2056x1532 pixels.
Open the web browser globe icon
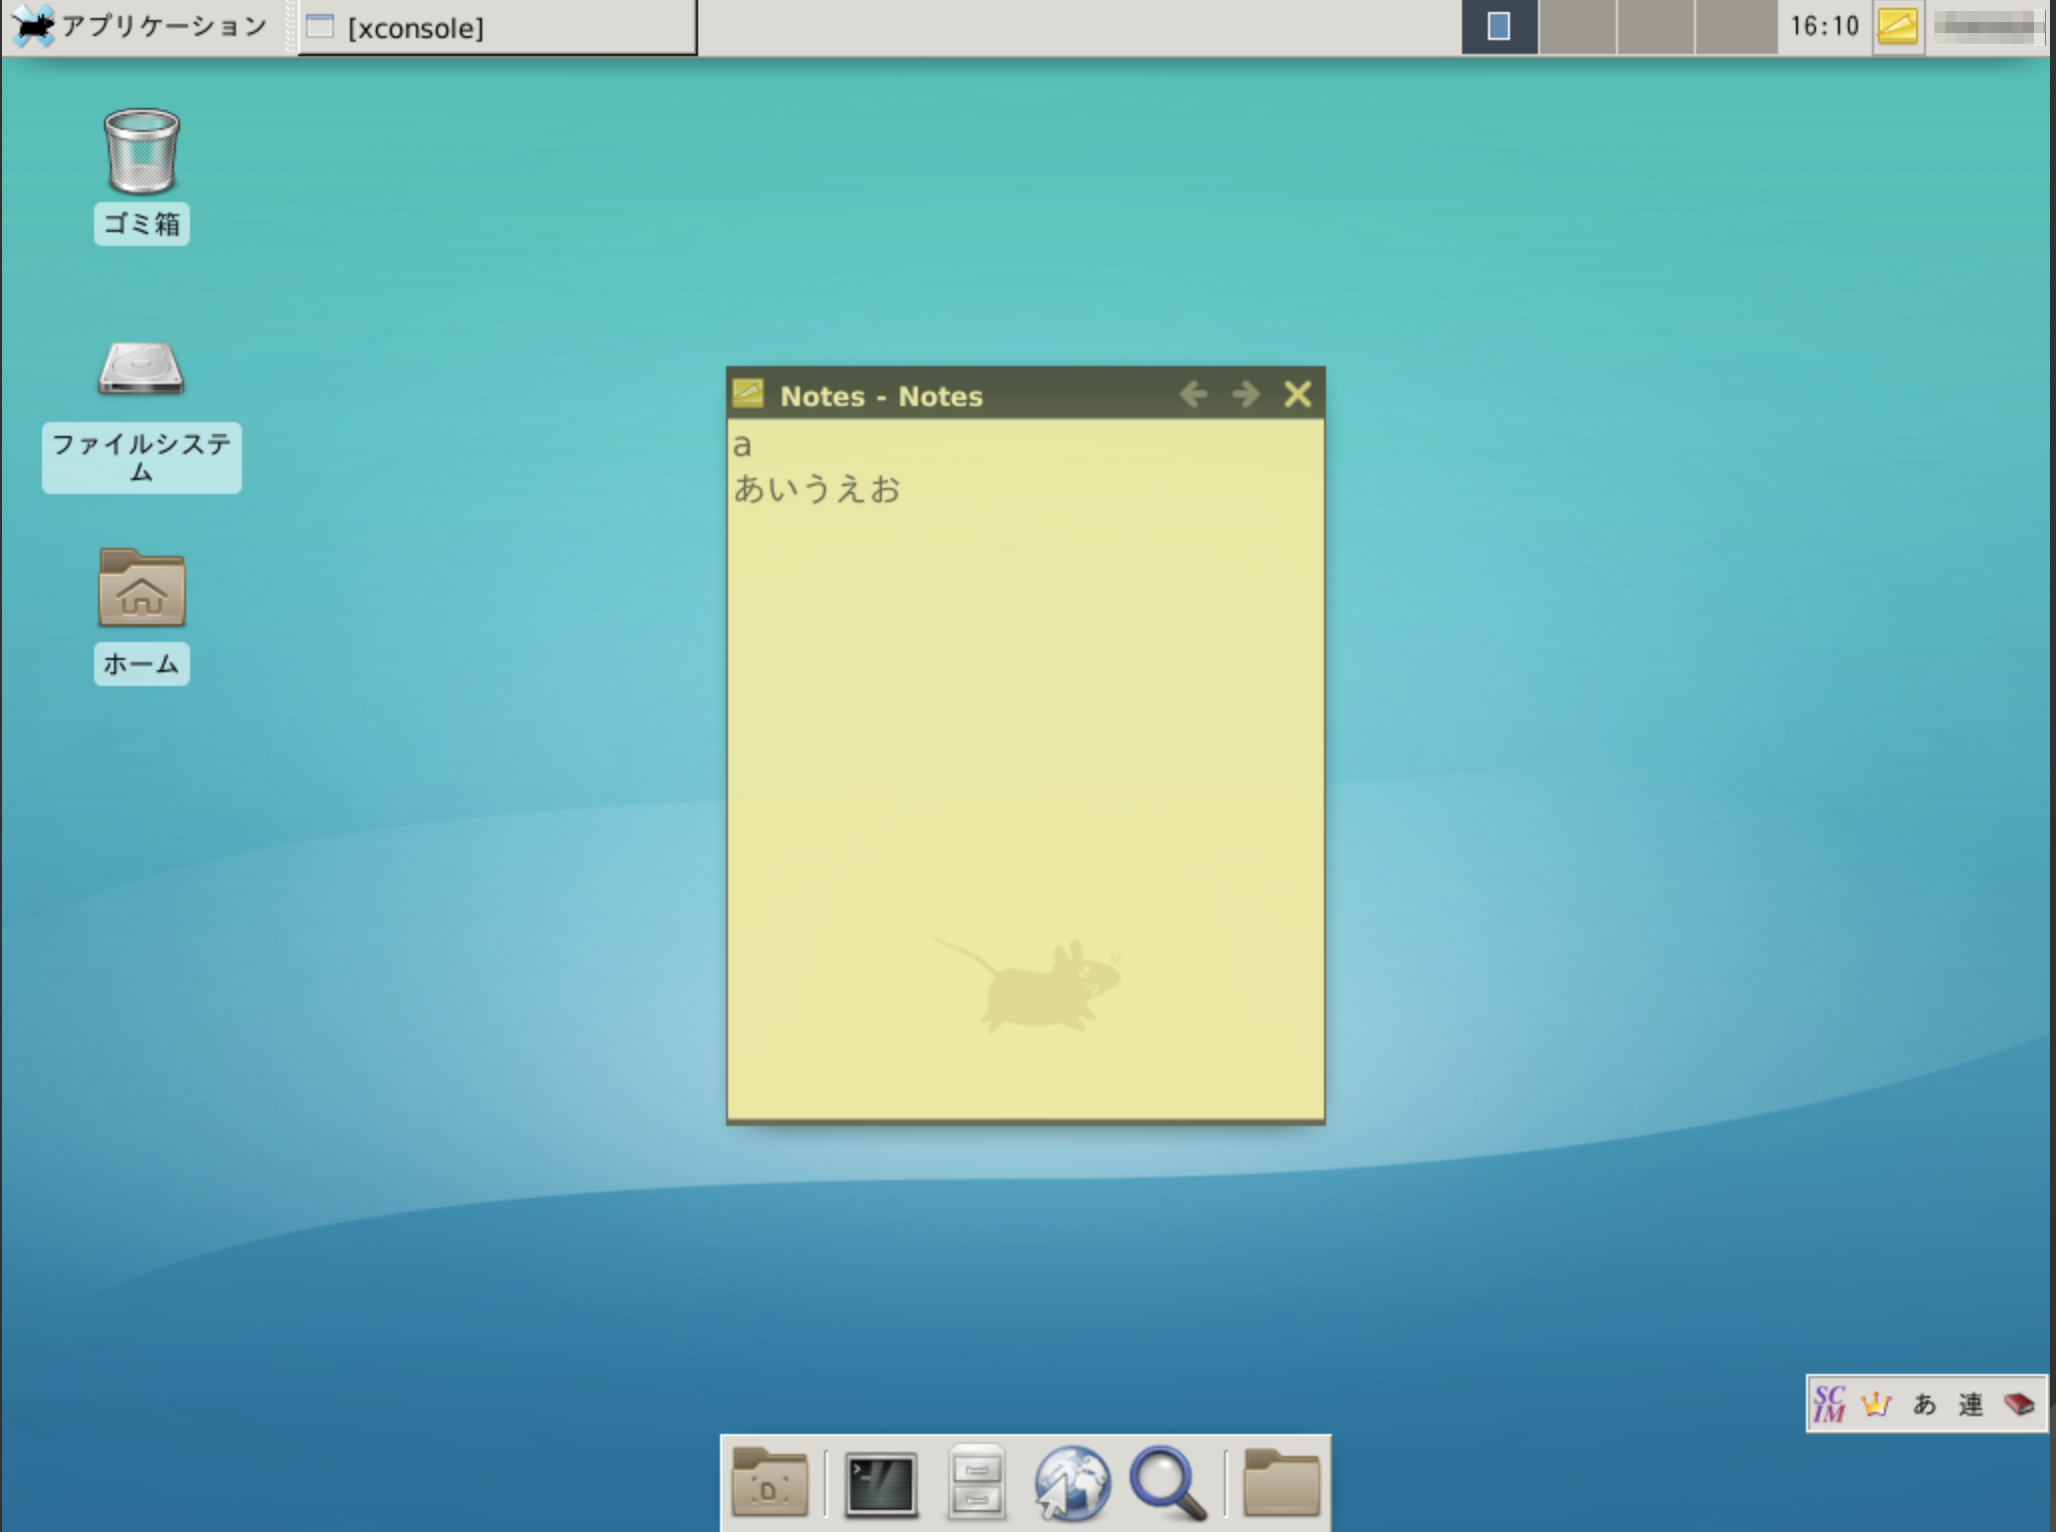pyautogui.click(x=1071, y=1484)
